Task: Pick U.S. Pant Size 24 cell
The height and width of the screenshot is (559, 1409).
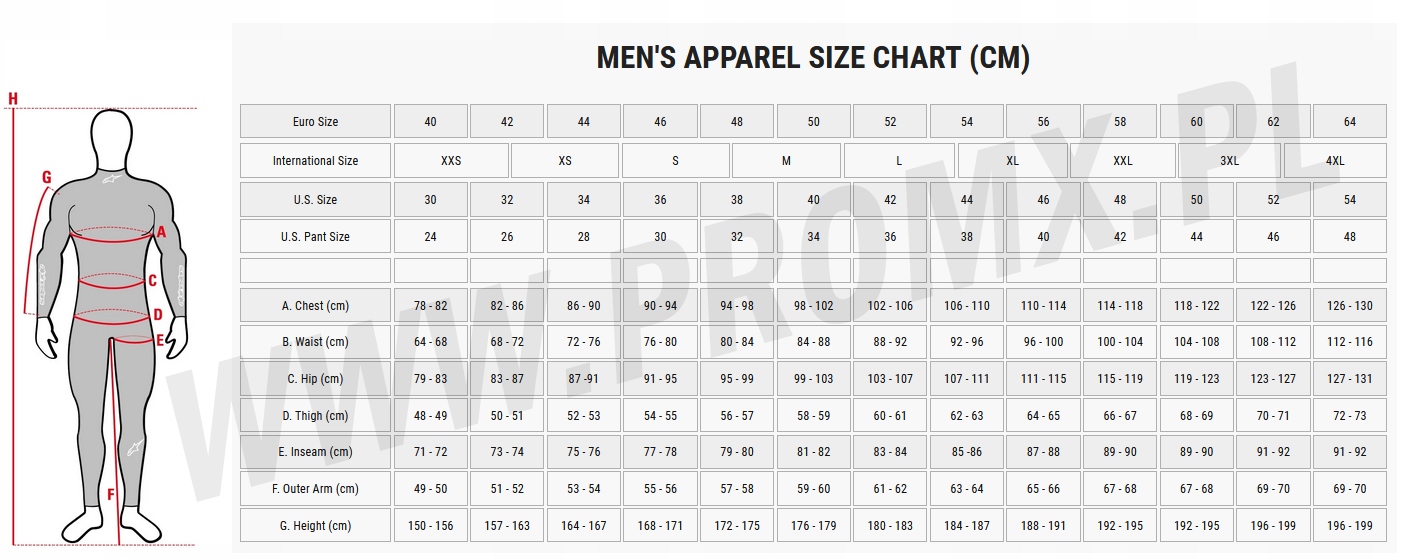Action: [430, 237]
